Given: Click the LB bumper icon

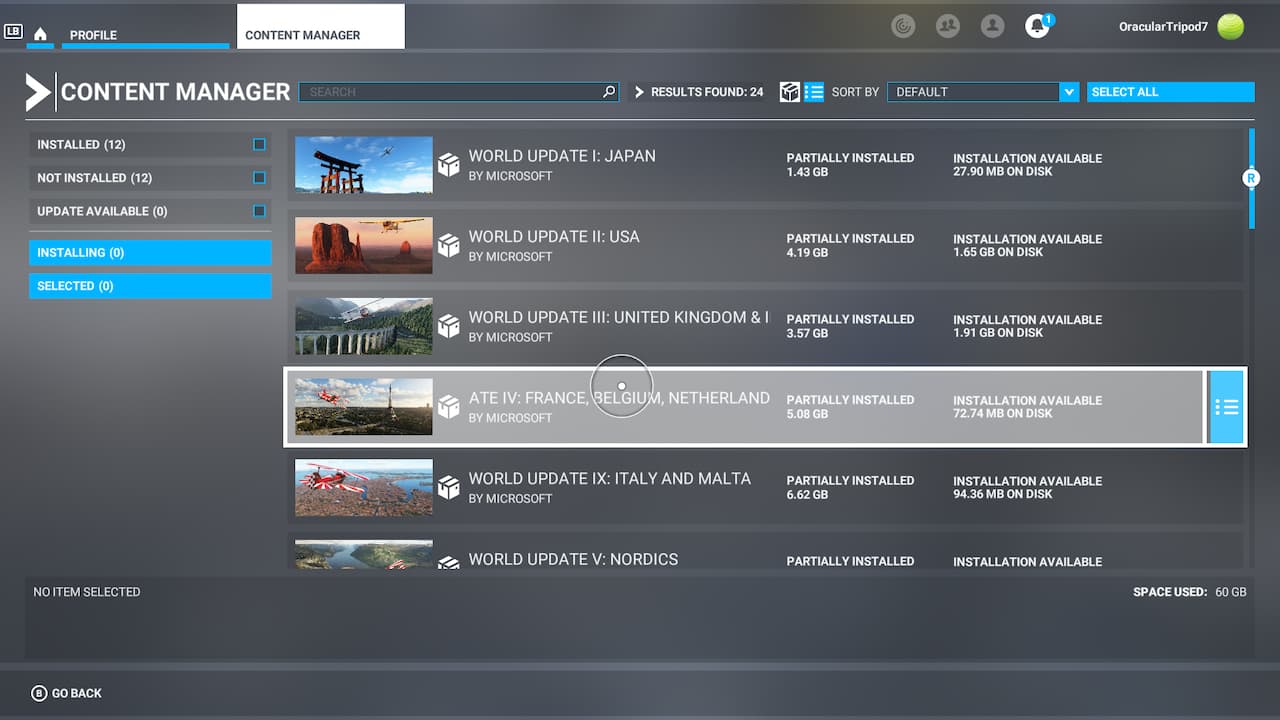Looking at the screenshot, I should (13, 32).
